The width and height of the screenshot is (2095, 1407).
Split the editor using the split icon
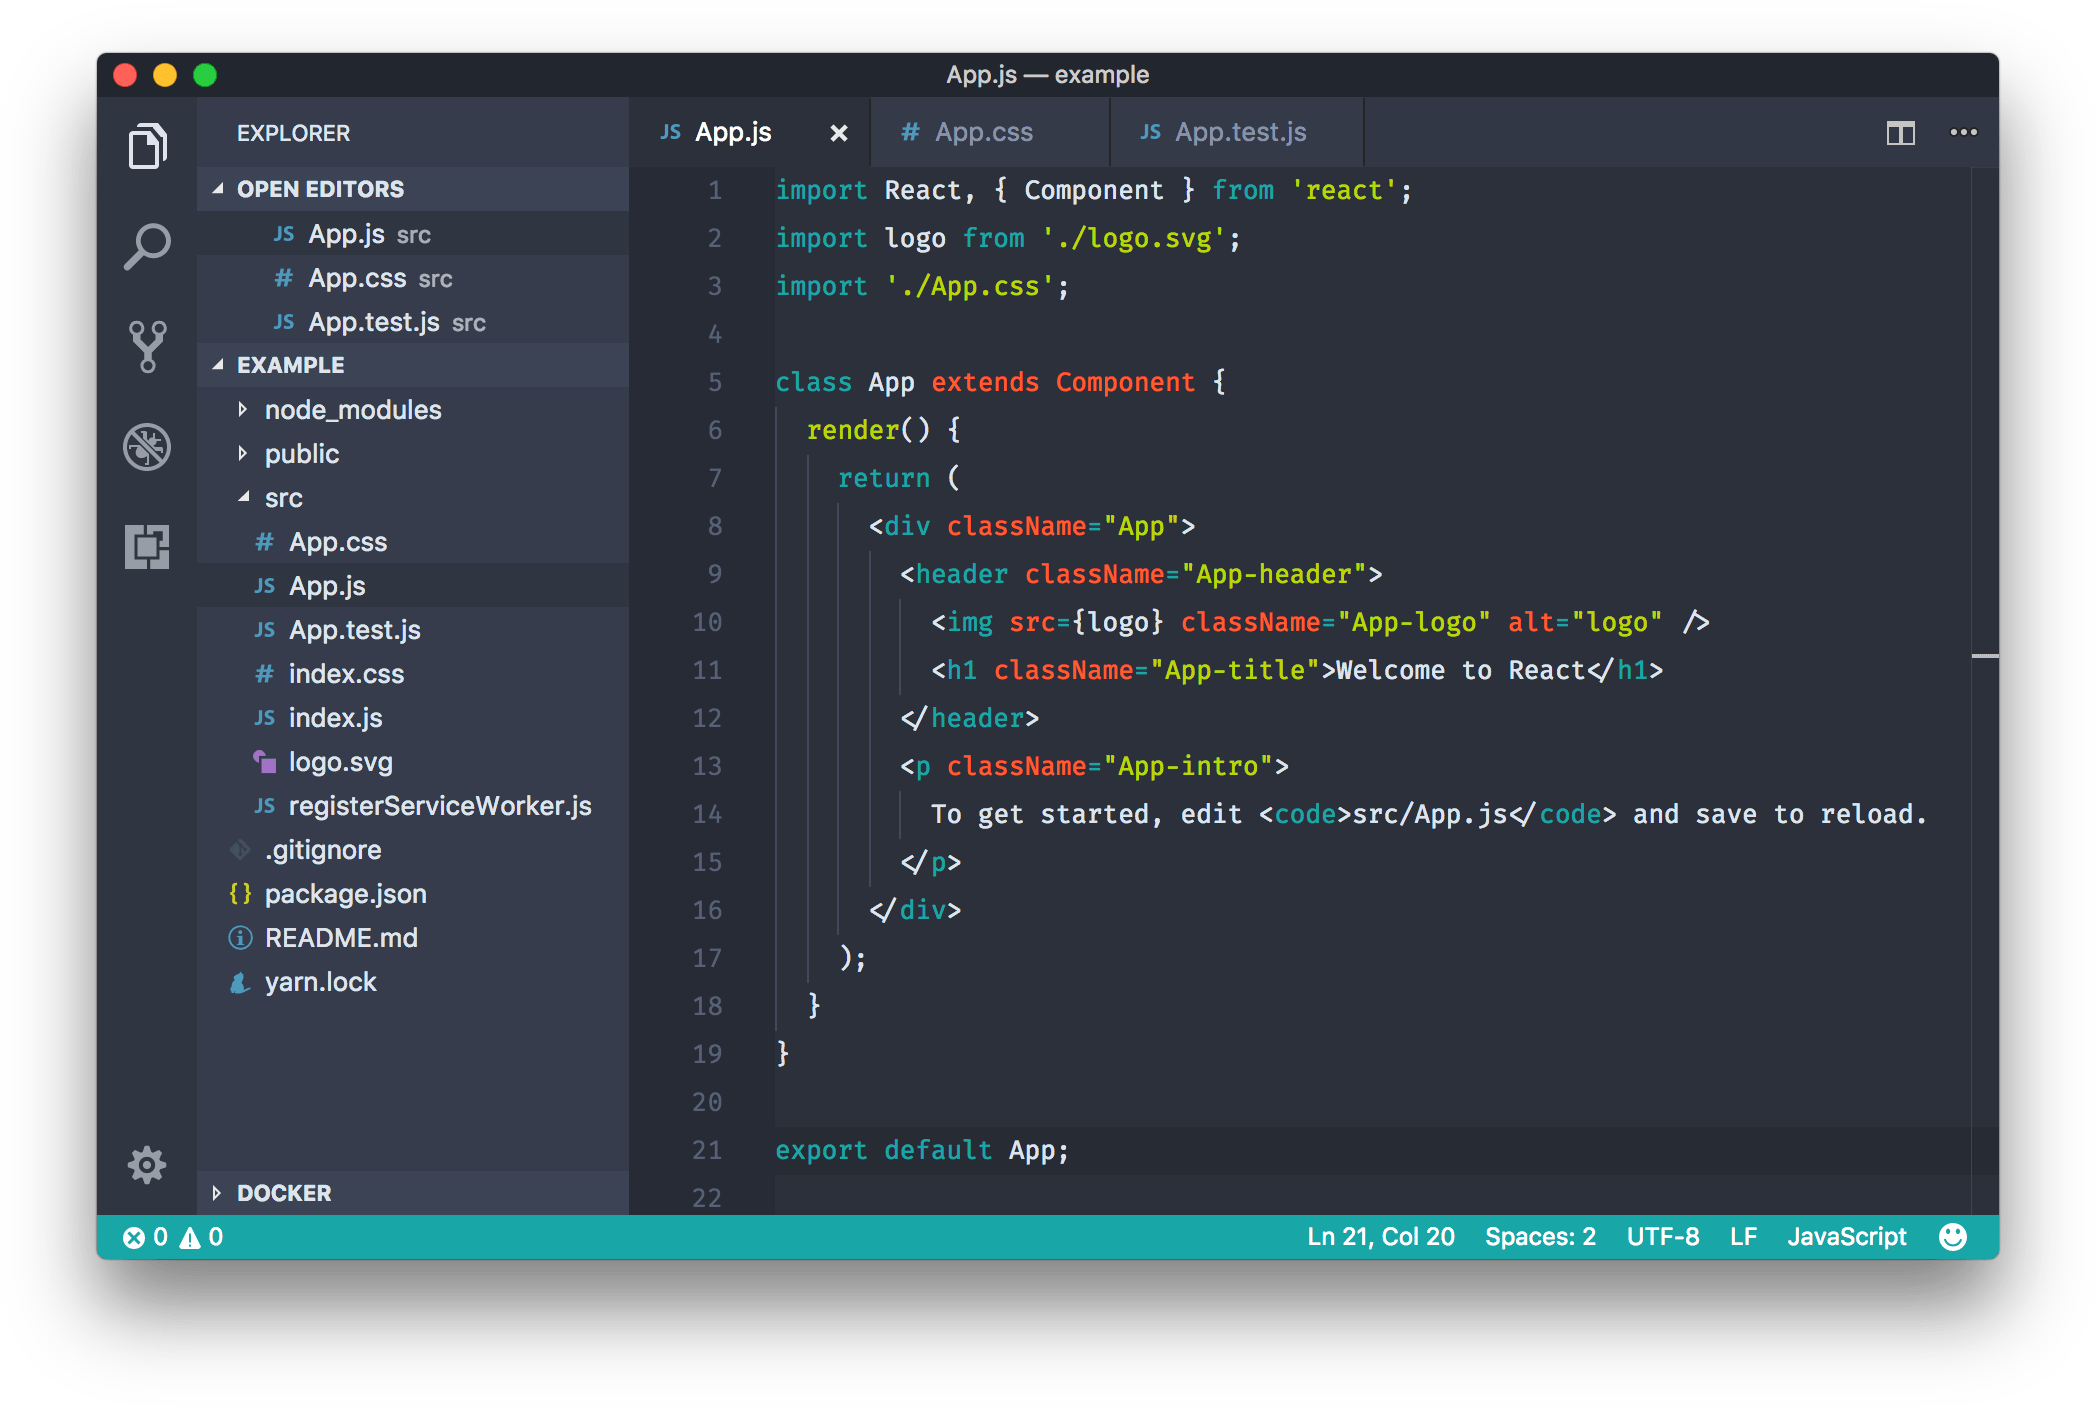tap(1899, 132)
